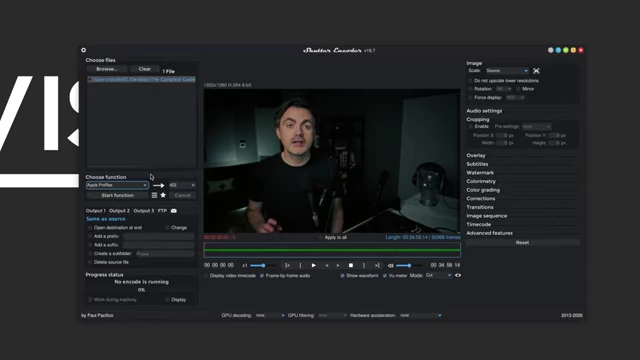
Task: Jump to the start of the video
Action: click(x=287, y=265)
